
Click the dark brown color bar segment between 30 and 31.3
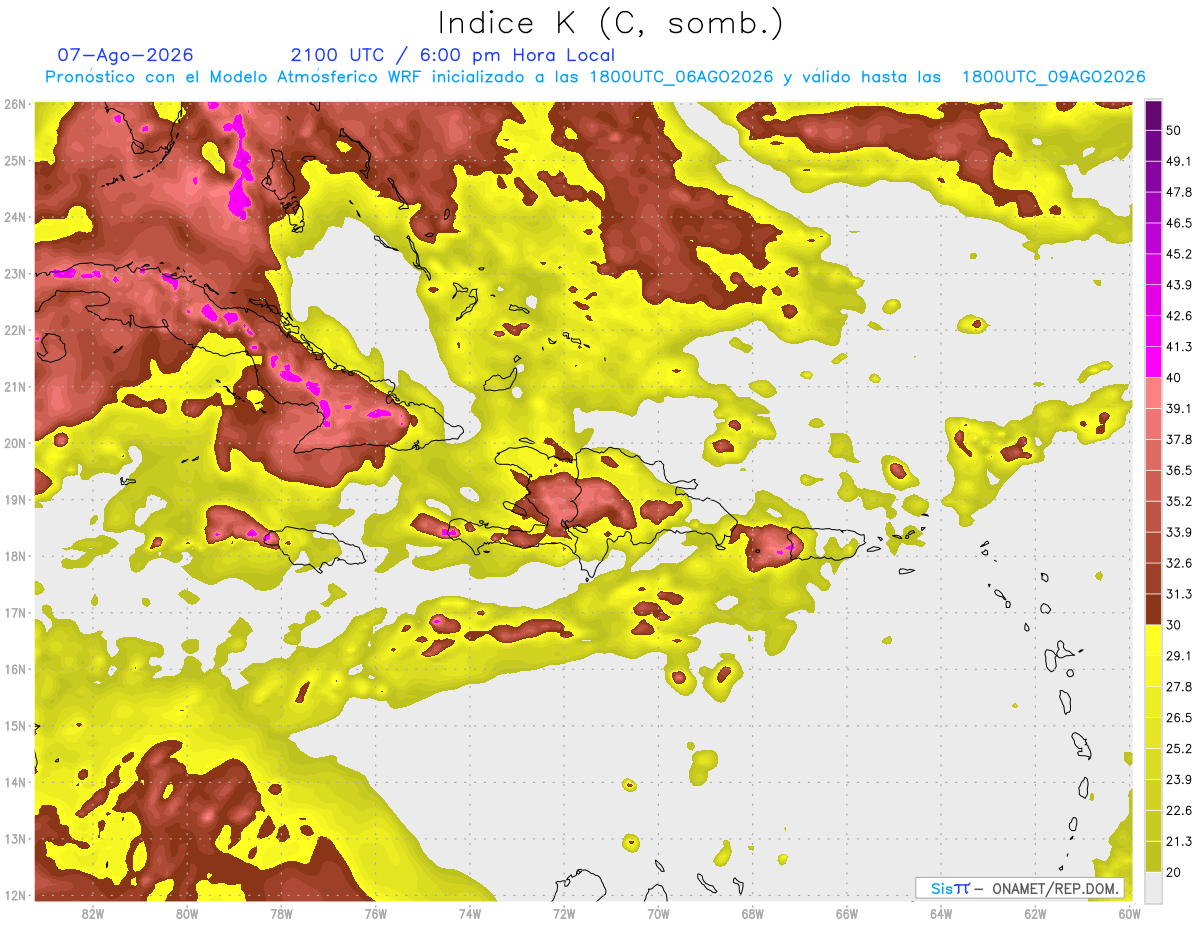(x=1153, y=609)
